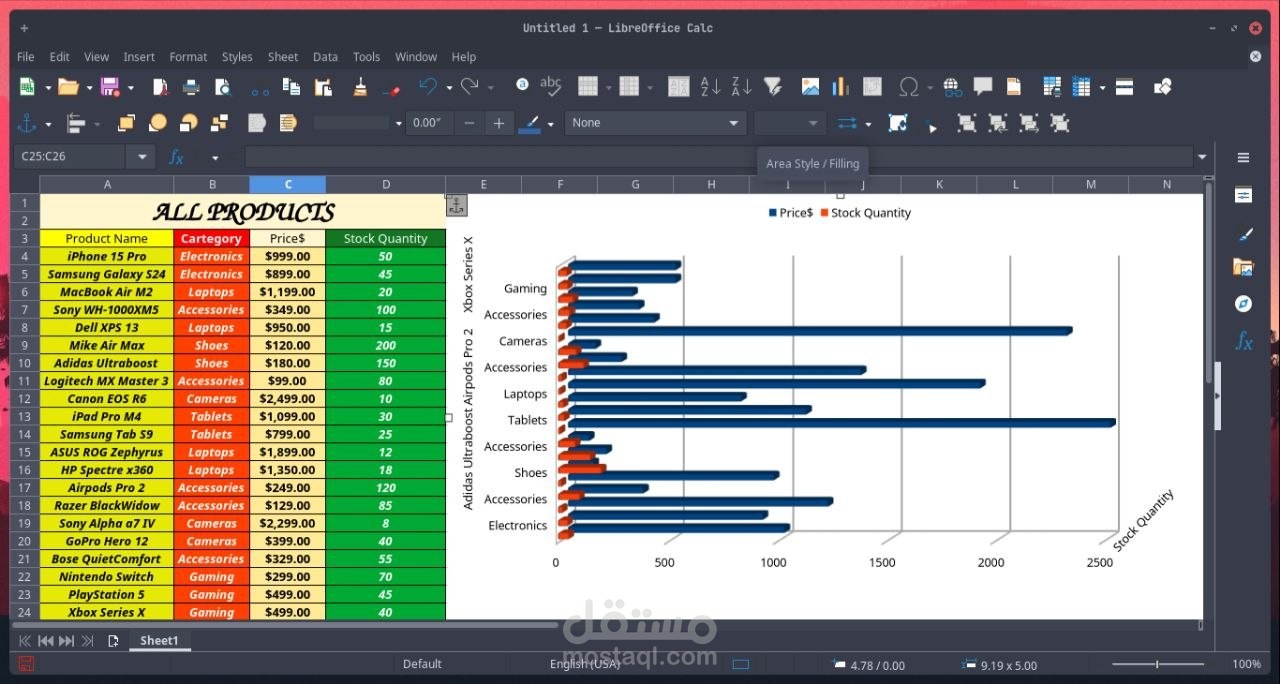Click the Insert Image icon

pos(810,87)
